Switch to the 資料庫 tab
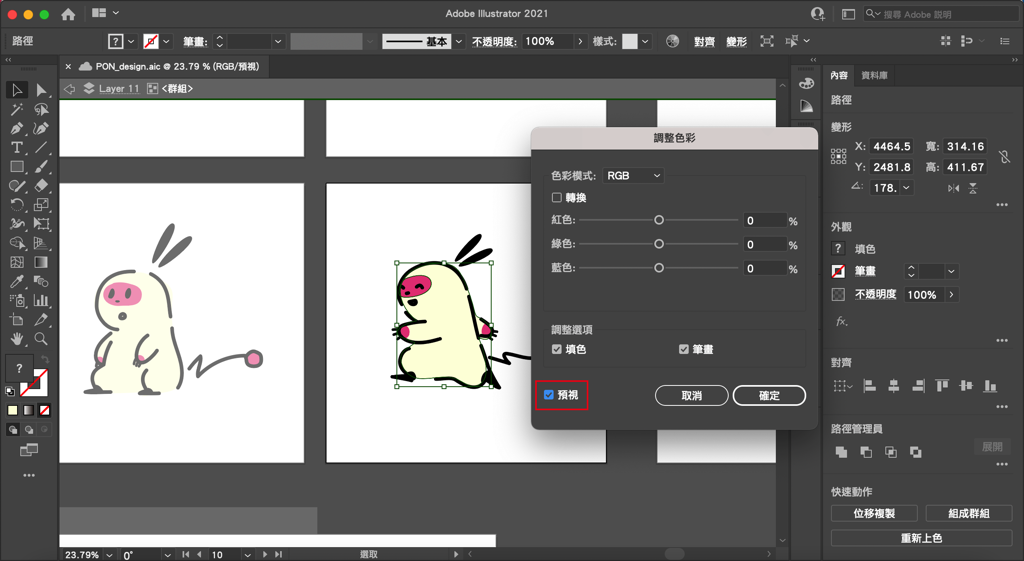The image size is (1024, 561). [x=874, y=75]
